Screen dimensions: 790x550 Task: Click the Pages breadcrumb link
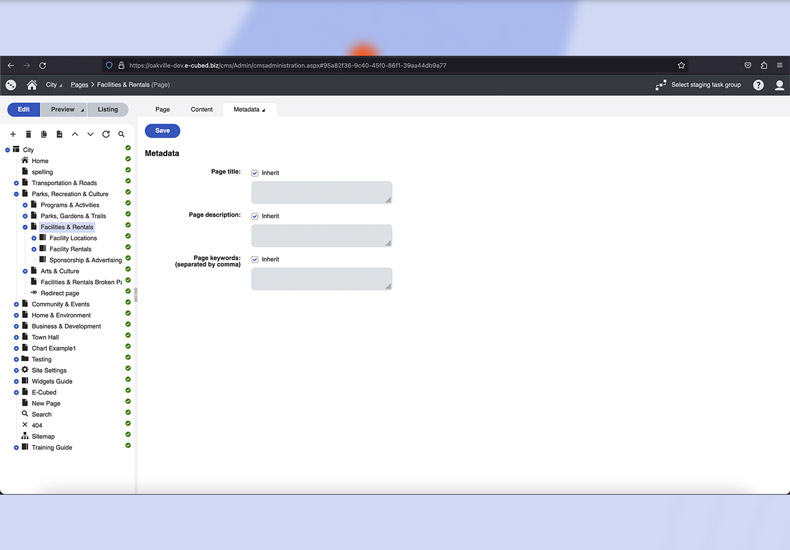pos(79,85)
